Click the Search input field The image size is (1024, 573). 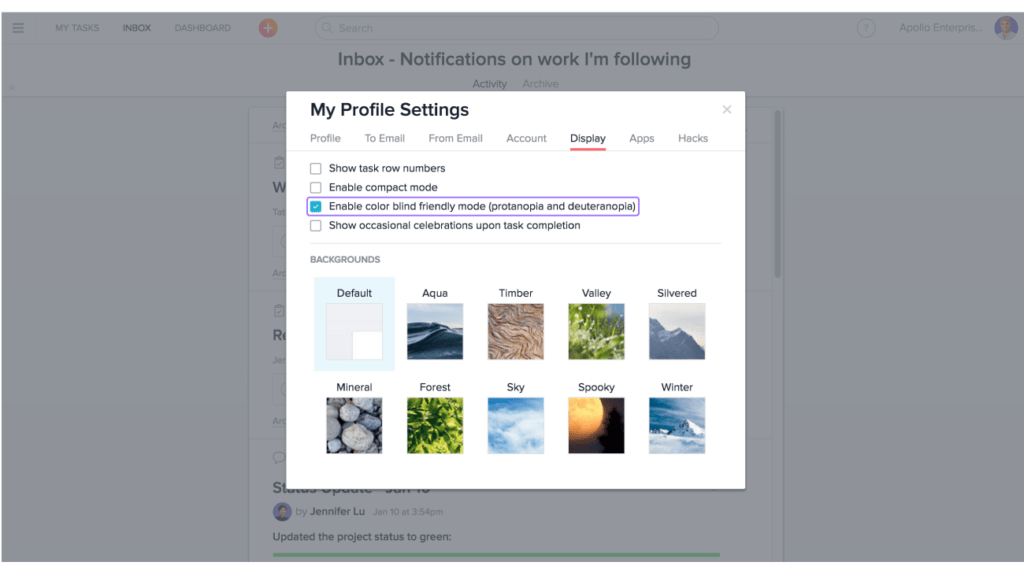[x=516, y=28]
